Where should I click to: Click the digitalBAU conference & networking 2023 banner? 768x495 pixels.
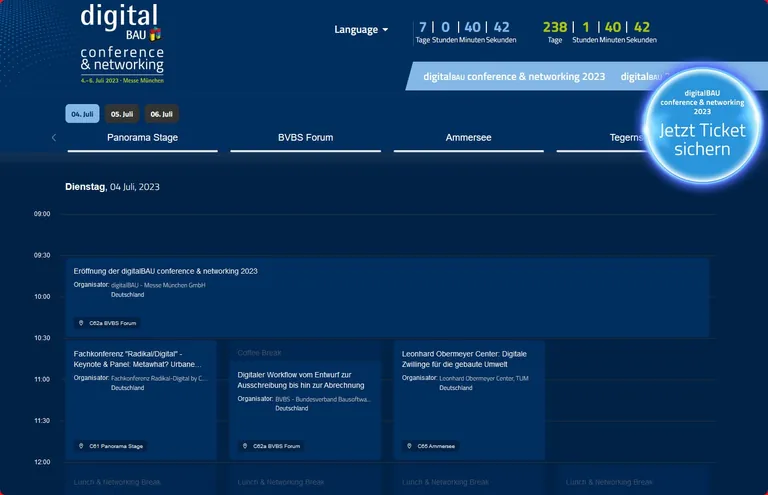coord(514,76)
